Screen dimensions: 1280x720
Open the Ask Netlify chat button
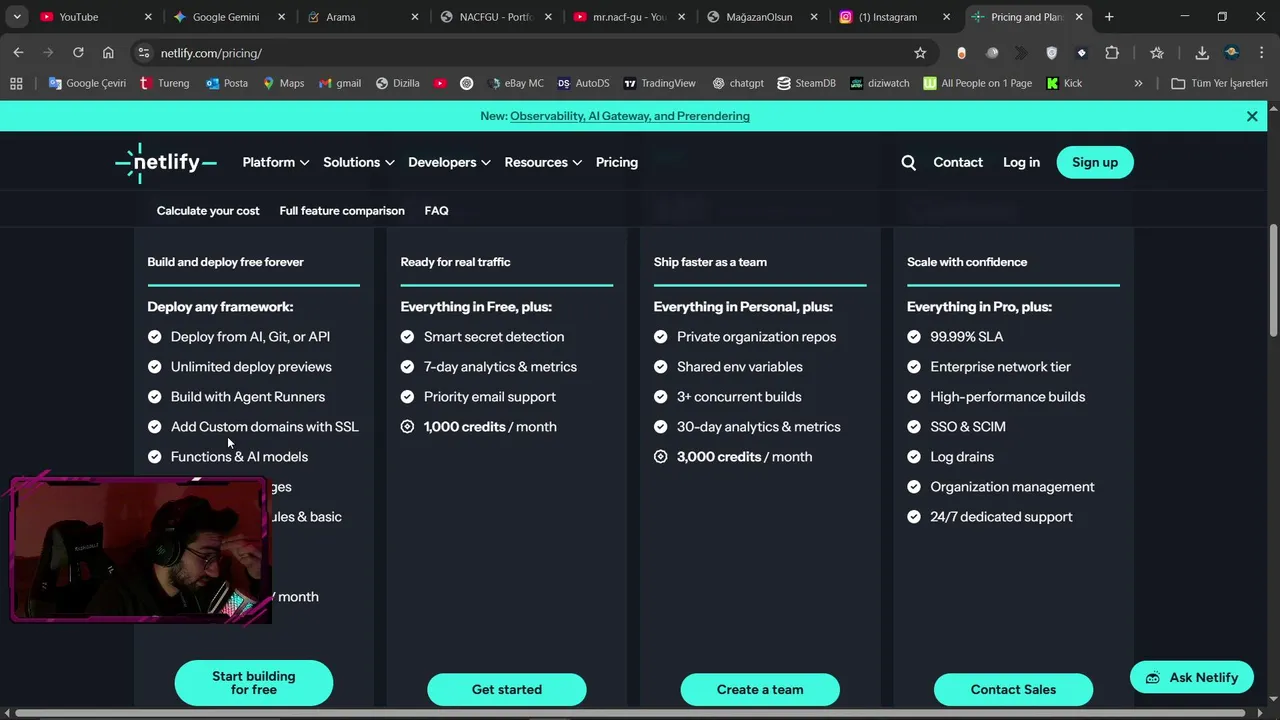point(1192,677)
